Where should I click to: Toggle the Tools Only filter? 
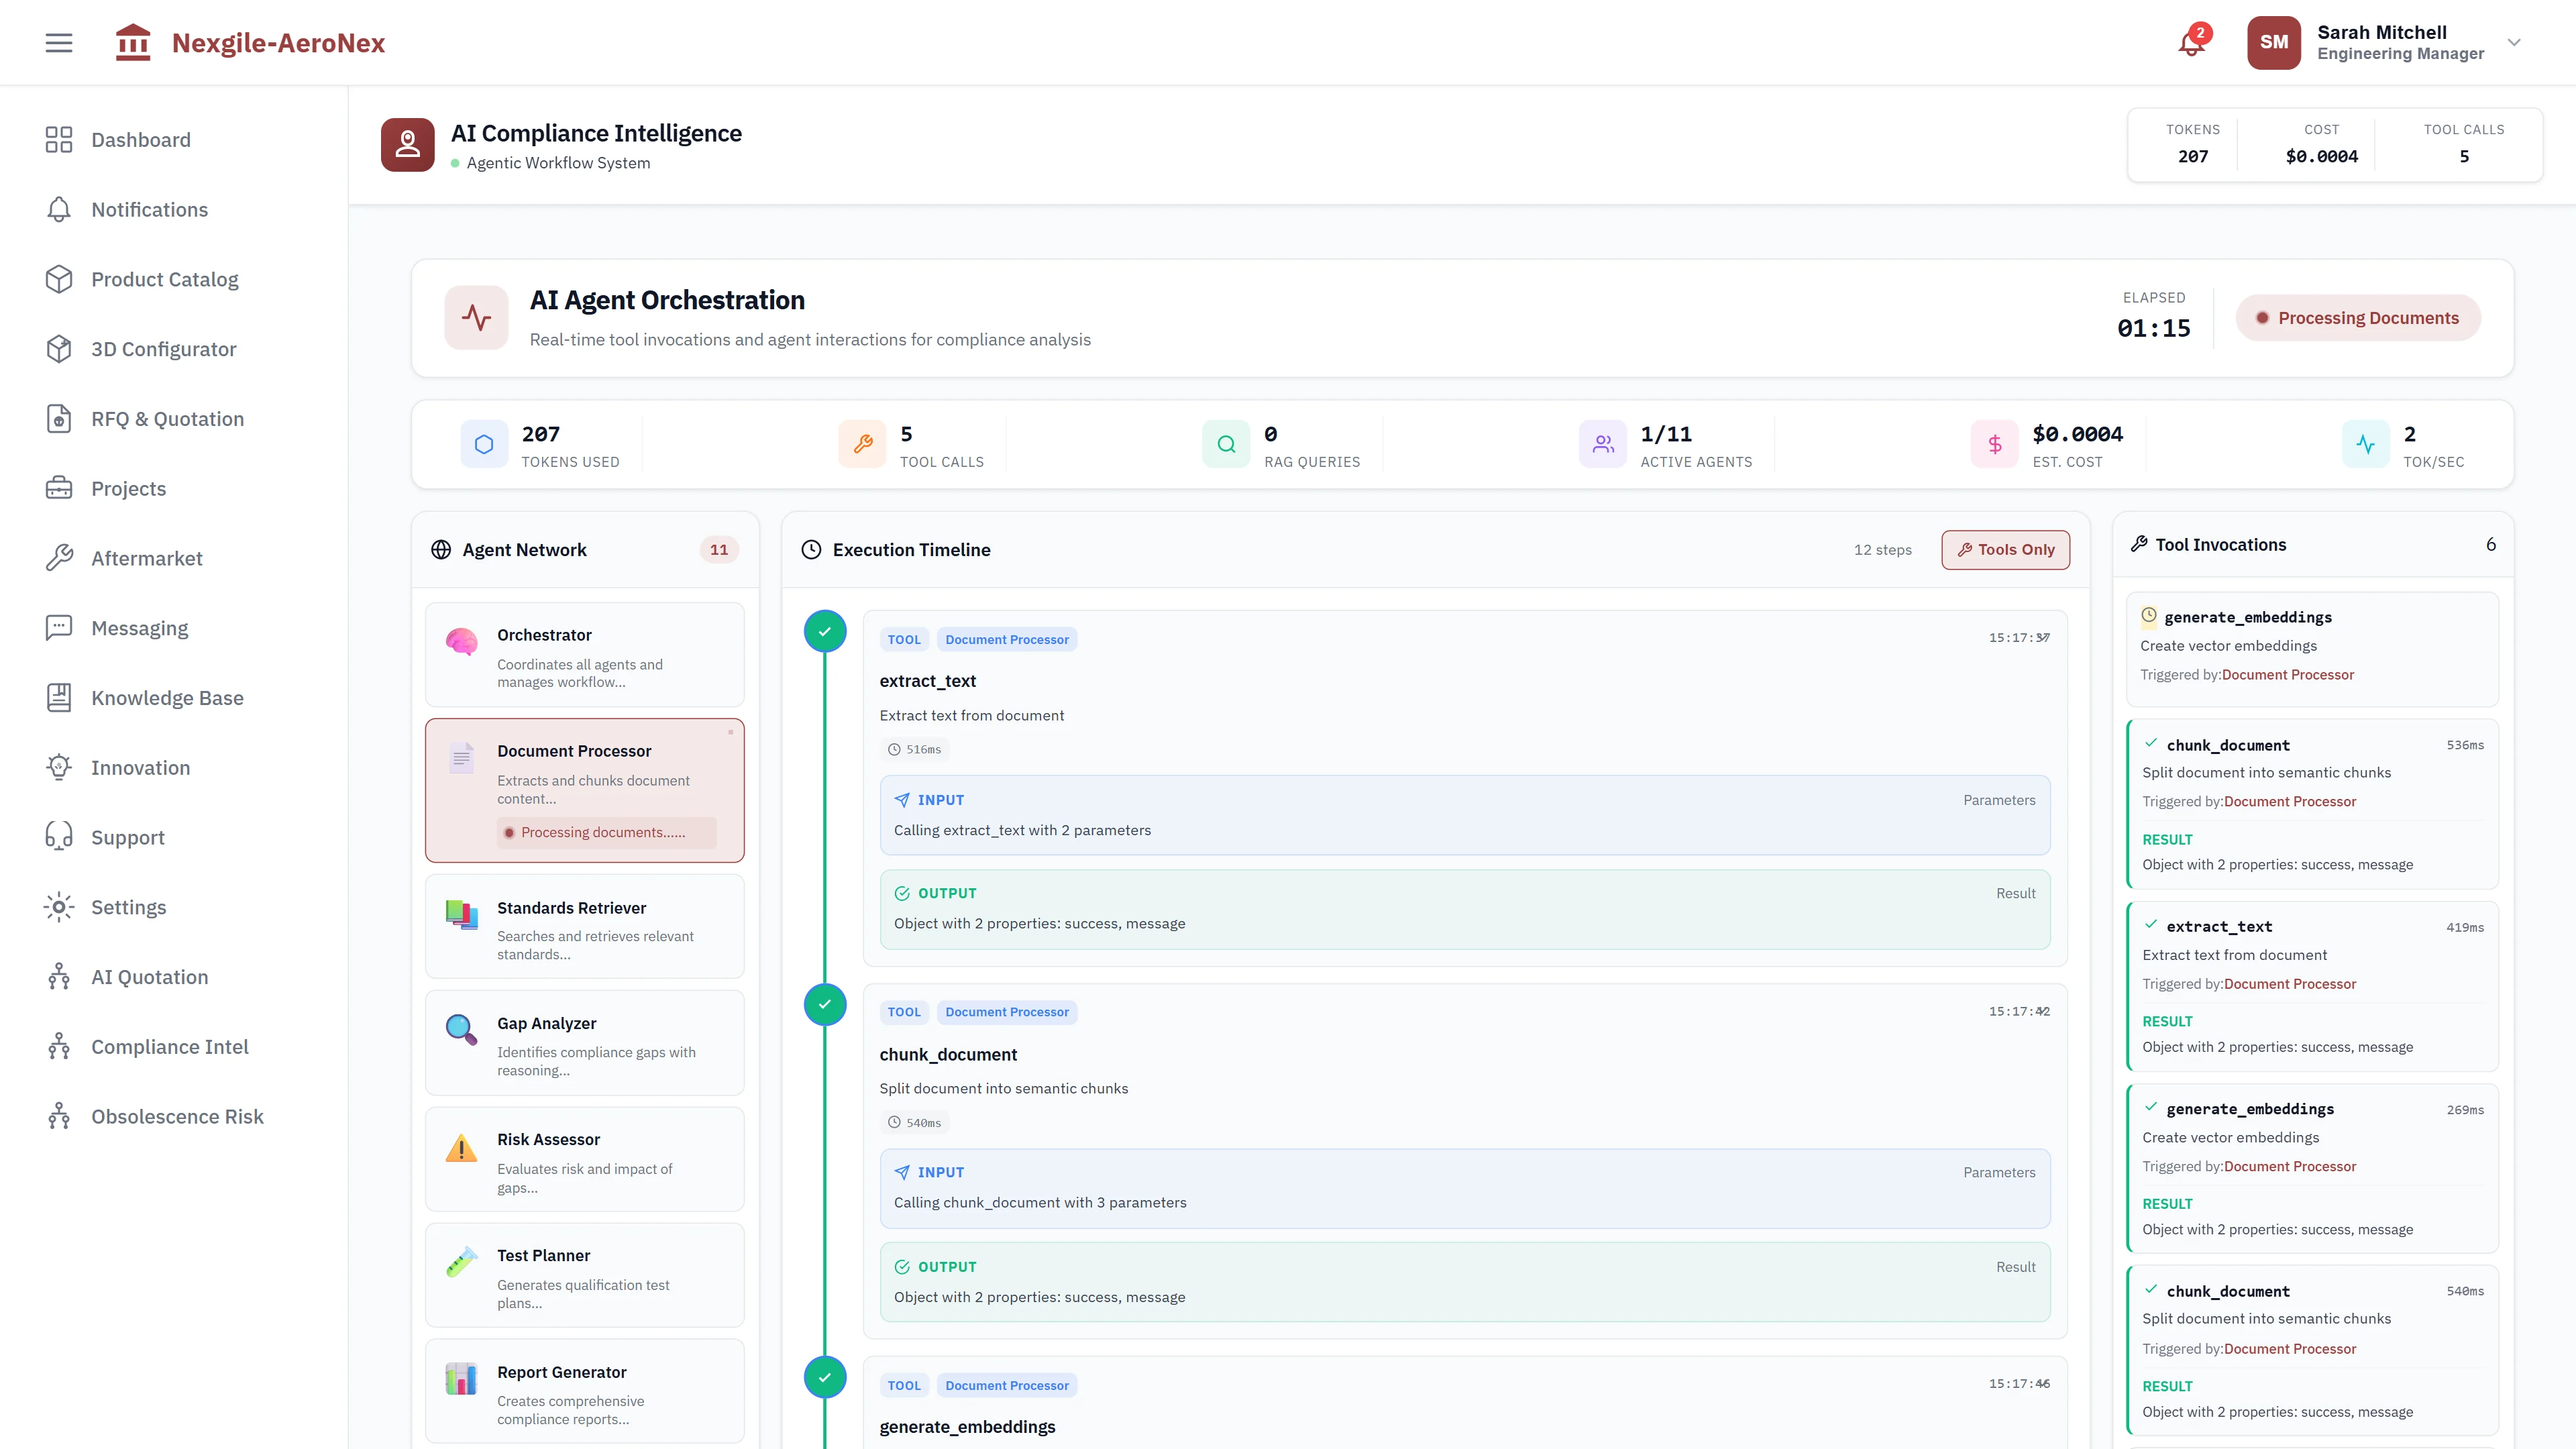click(x=2004, y=549)
